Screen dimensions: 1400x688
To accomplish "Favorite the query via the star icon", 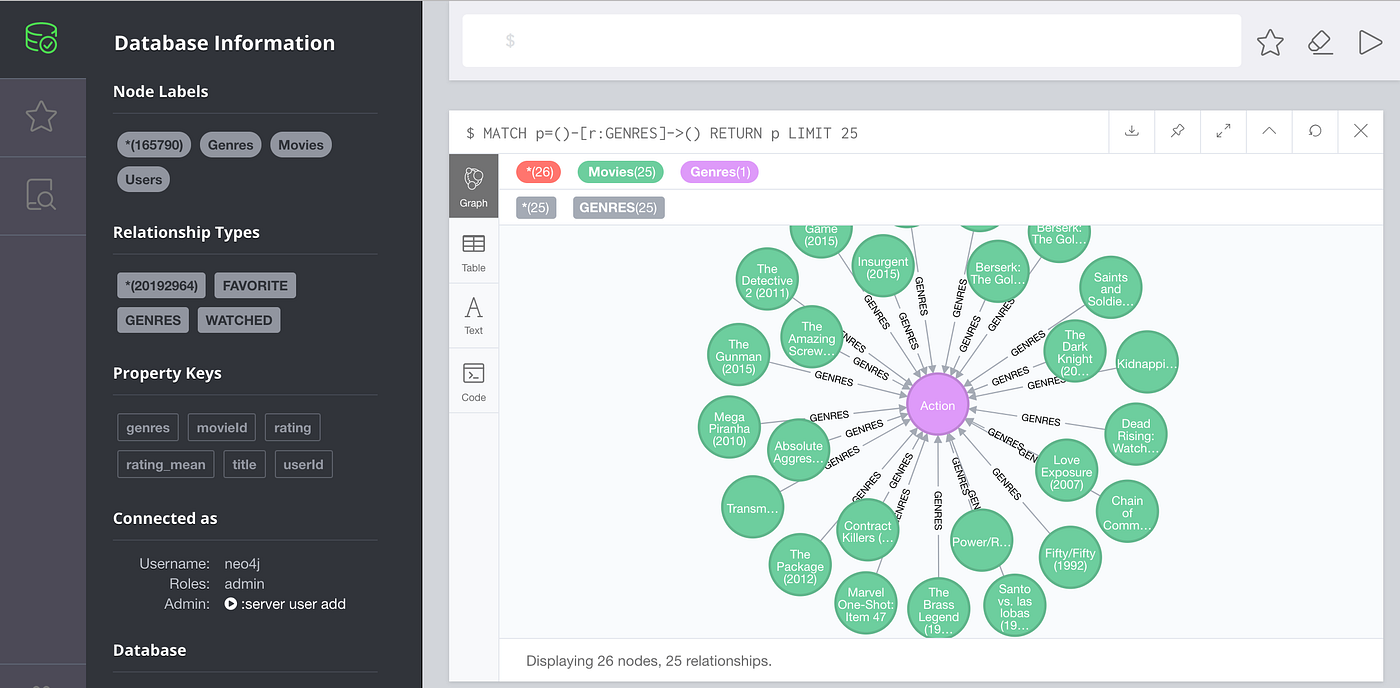I will [x=1270, y=42].
